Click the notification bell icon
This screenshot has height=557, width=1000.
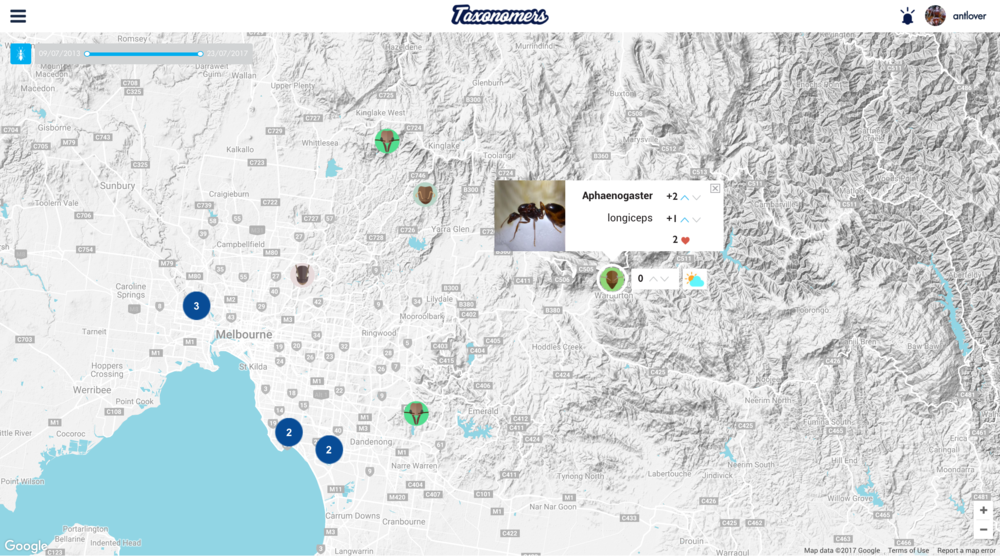pos(907,16)
